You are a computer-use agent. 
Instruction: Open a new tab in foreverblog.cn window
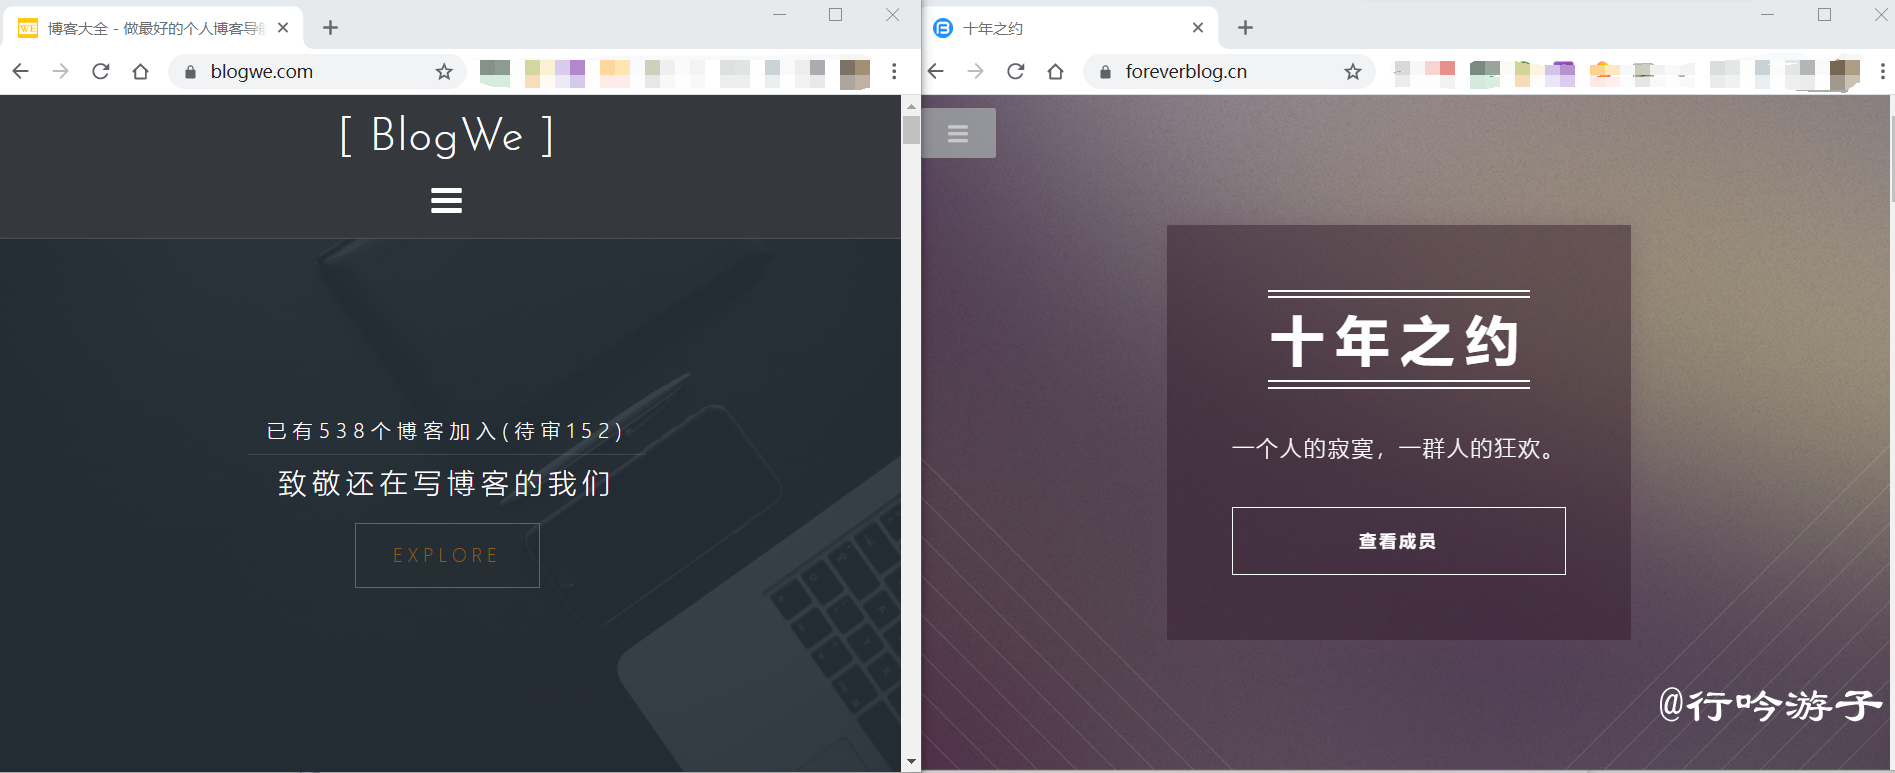[x=1245, y=28]
